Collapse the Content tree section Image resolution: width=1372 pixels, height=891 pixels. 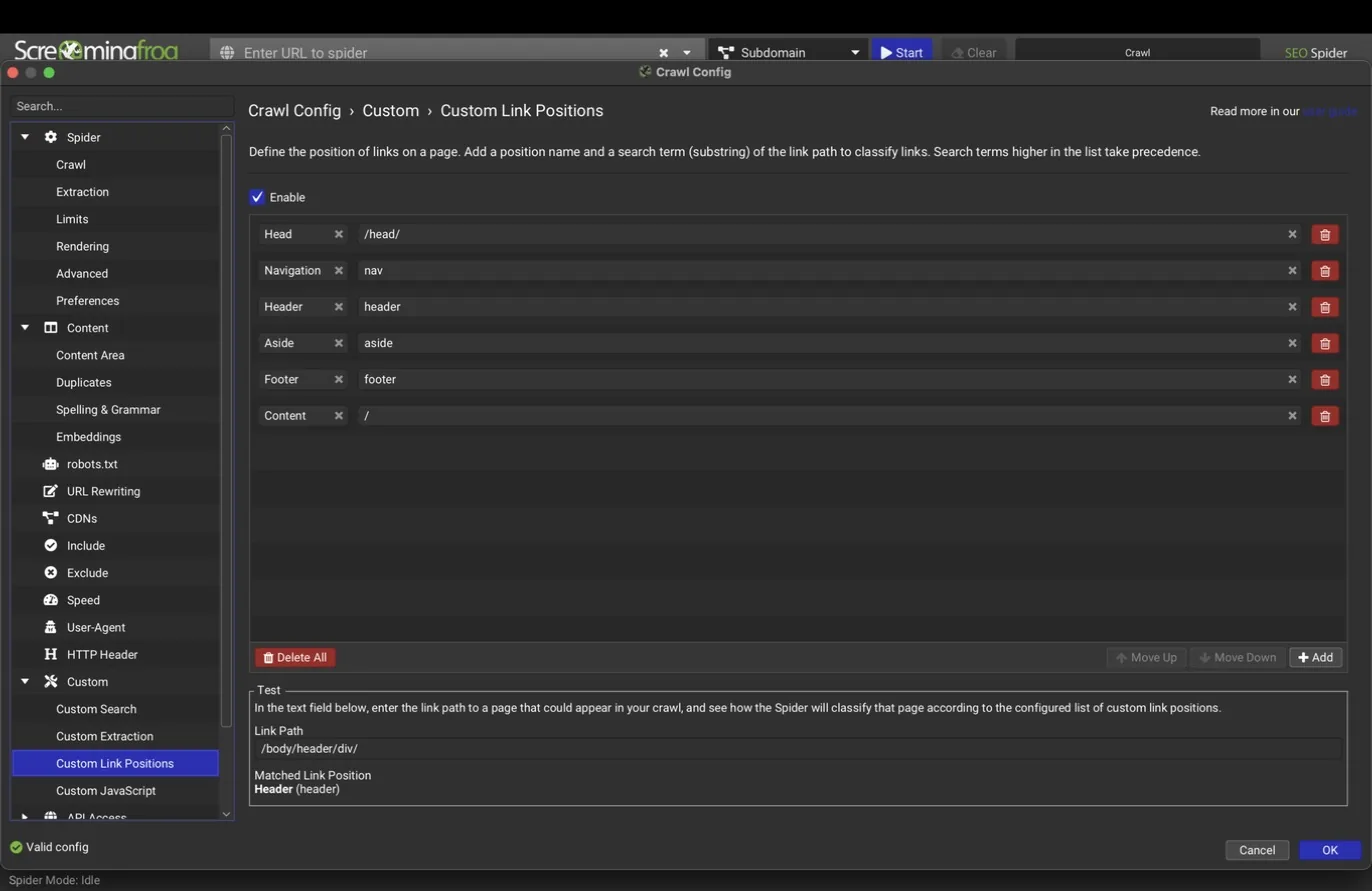[x=25, y=328]
